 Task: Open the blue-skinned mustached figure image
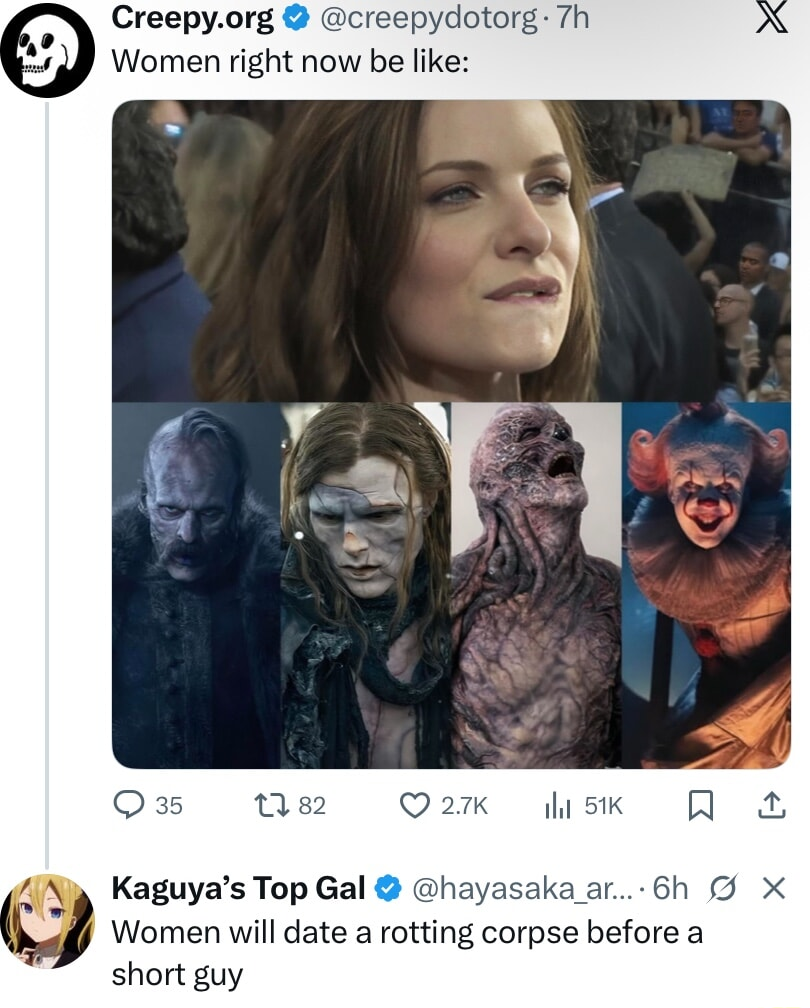196,585
